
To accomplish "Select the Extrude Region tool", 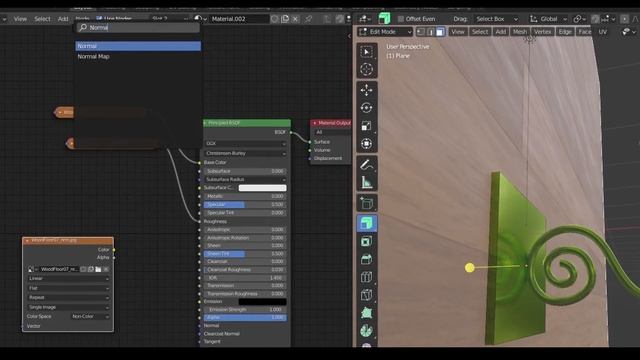I will tap(367, 223).
